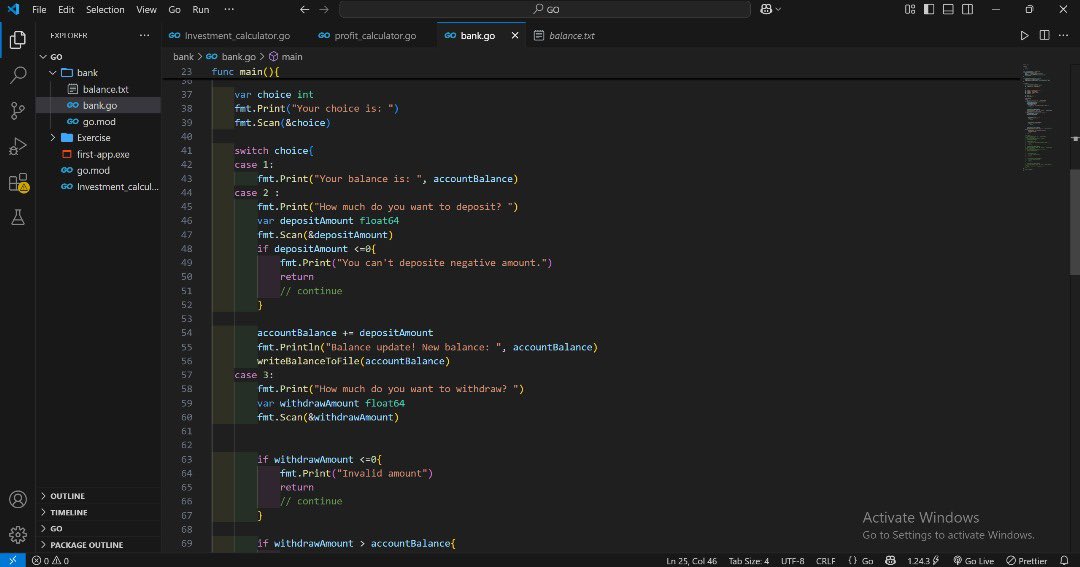Screen dimensions: 1080x567
Task: Open Customize Layout icon
Action: click(x=910, y=10)
